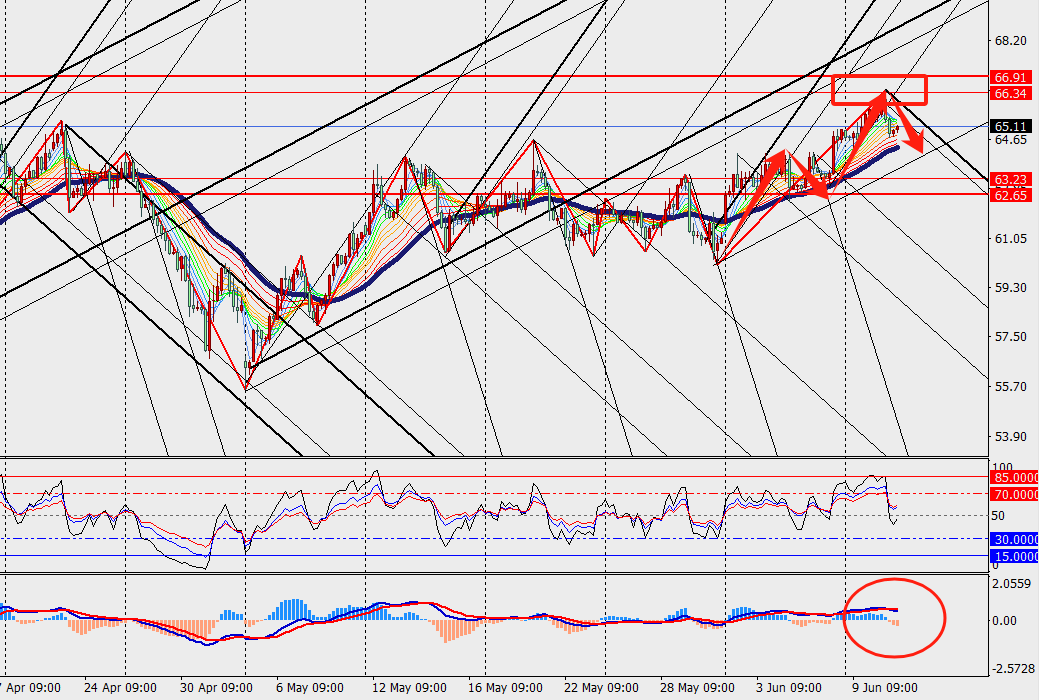Image resolution: width=1040 pixels, height=700 pixels.
Task: Click the 15.0000 oversold level label
Action: (x=1014, y=556)
